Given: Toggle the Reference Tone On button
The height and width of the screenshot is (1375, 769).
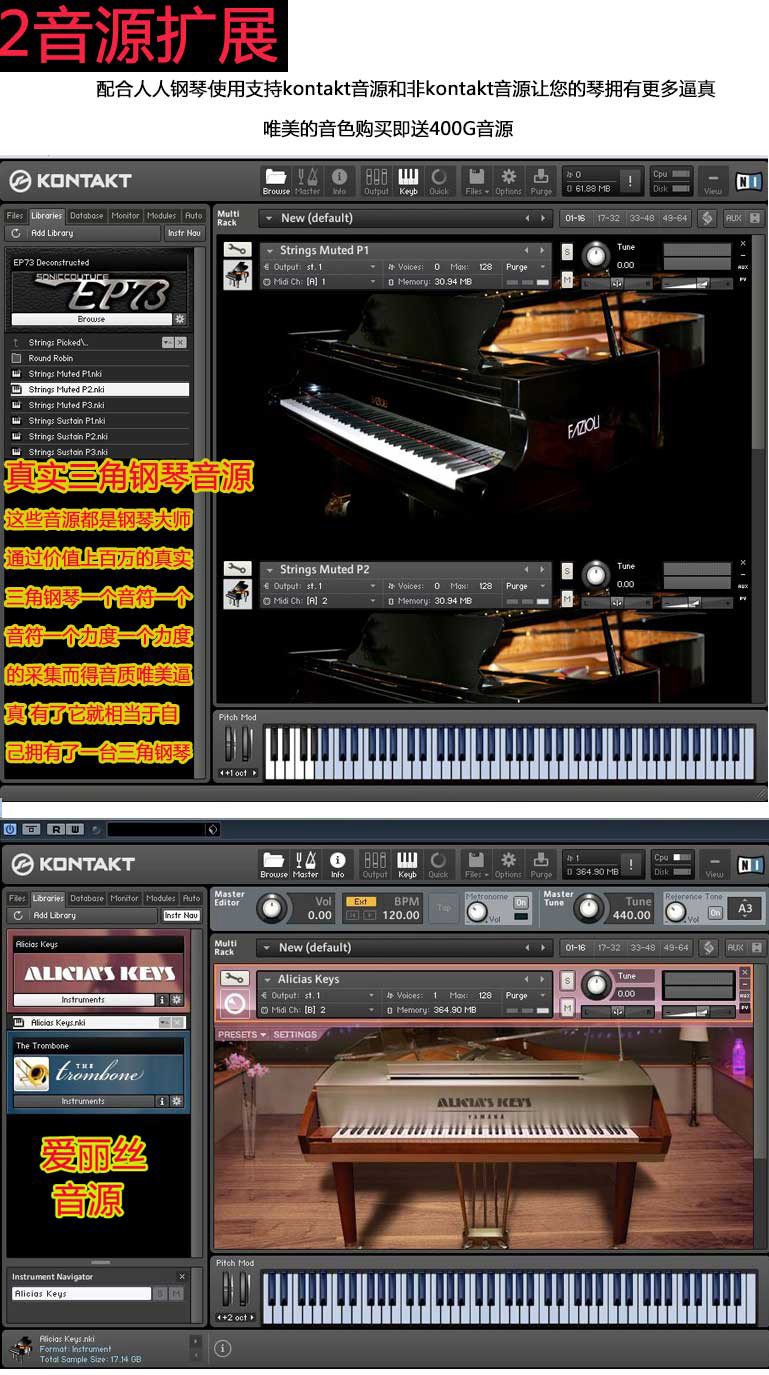Looking at the screenshot, I should pyautogui.click(x=715, y=913).
